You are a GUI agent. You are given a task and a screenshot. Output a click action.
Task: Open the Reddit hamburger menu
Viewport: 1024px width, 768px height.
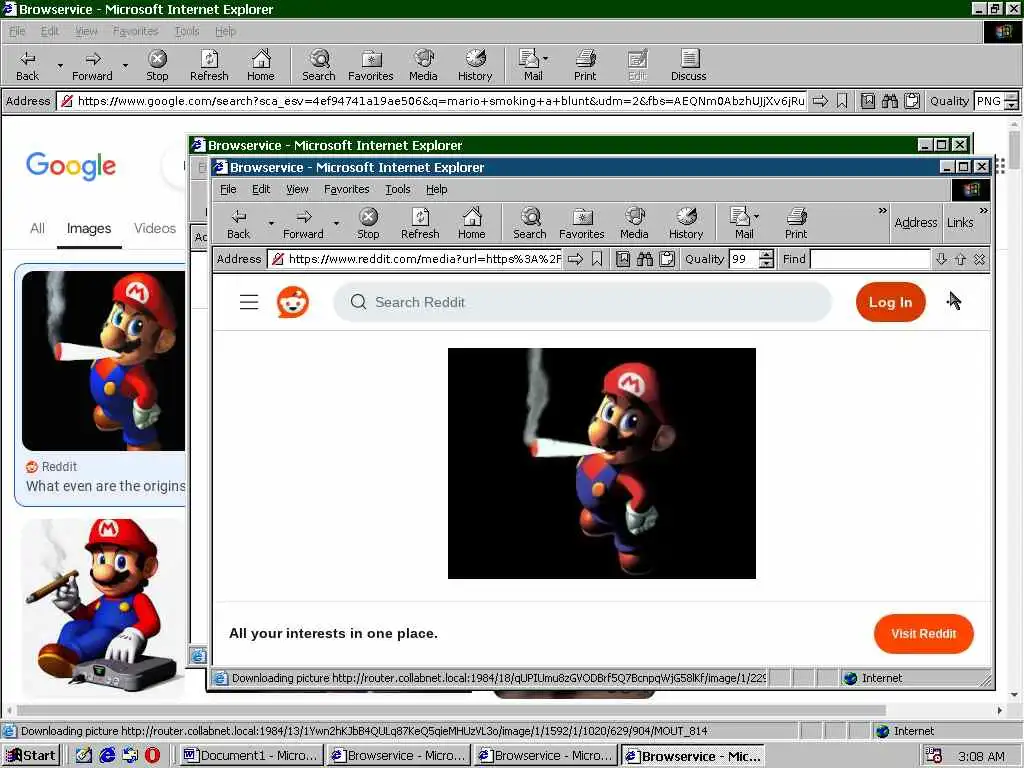click(249, 302)
